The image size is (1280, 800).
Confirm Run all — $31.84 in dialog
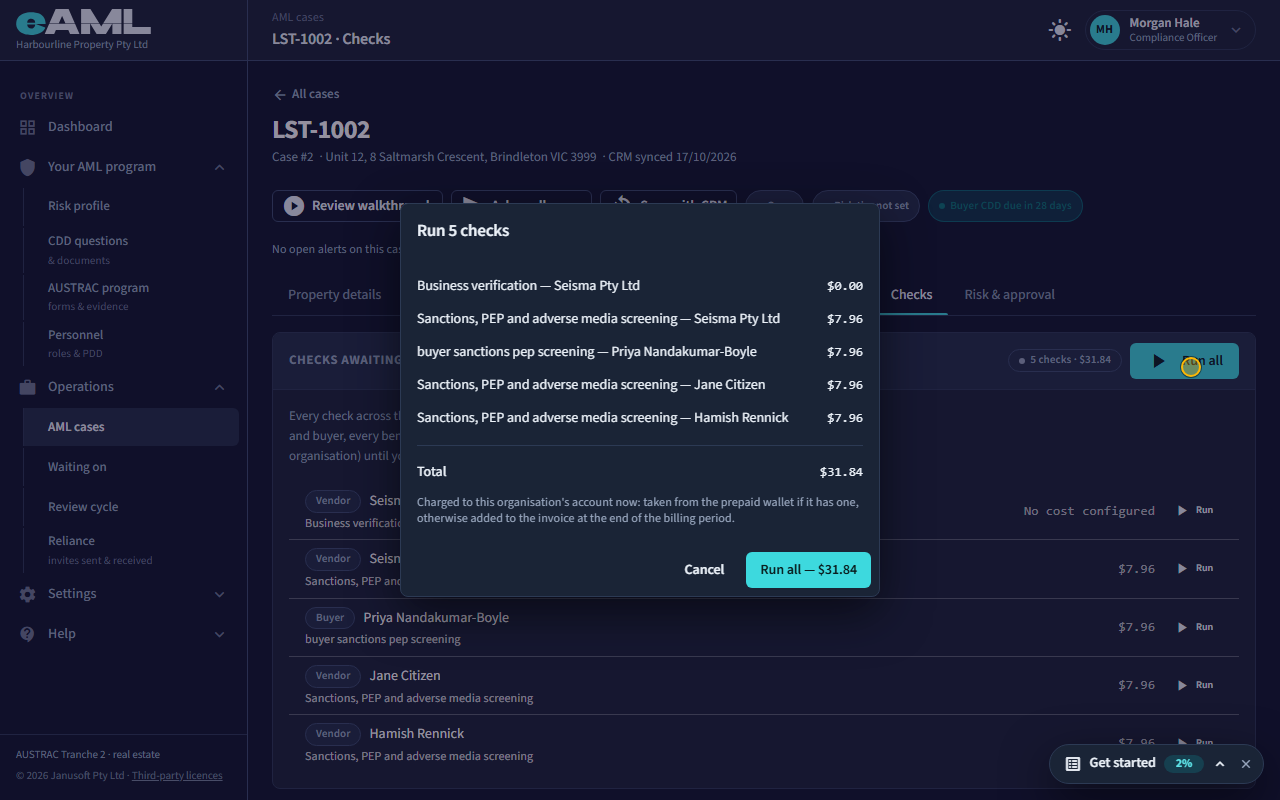tap(808, 570)
